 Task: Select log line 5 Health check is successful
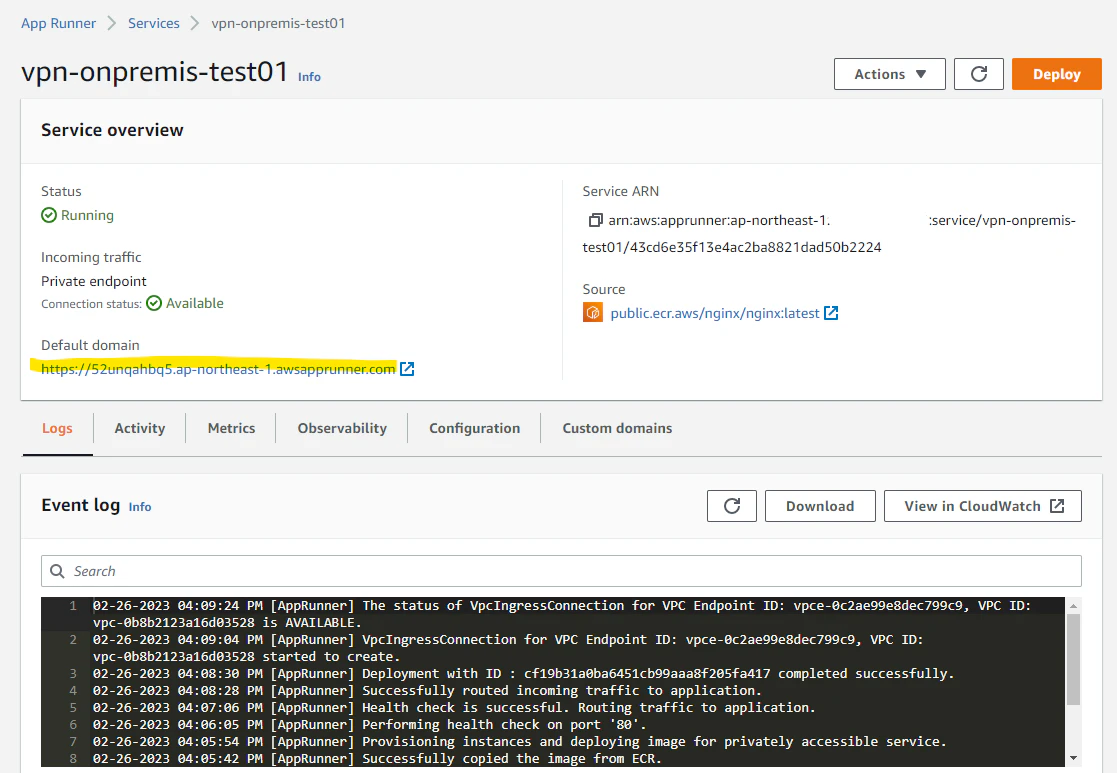[x=454, y=707]
